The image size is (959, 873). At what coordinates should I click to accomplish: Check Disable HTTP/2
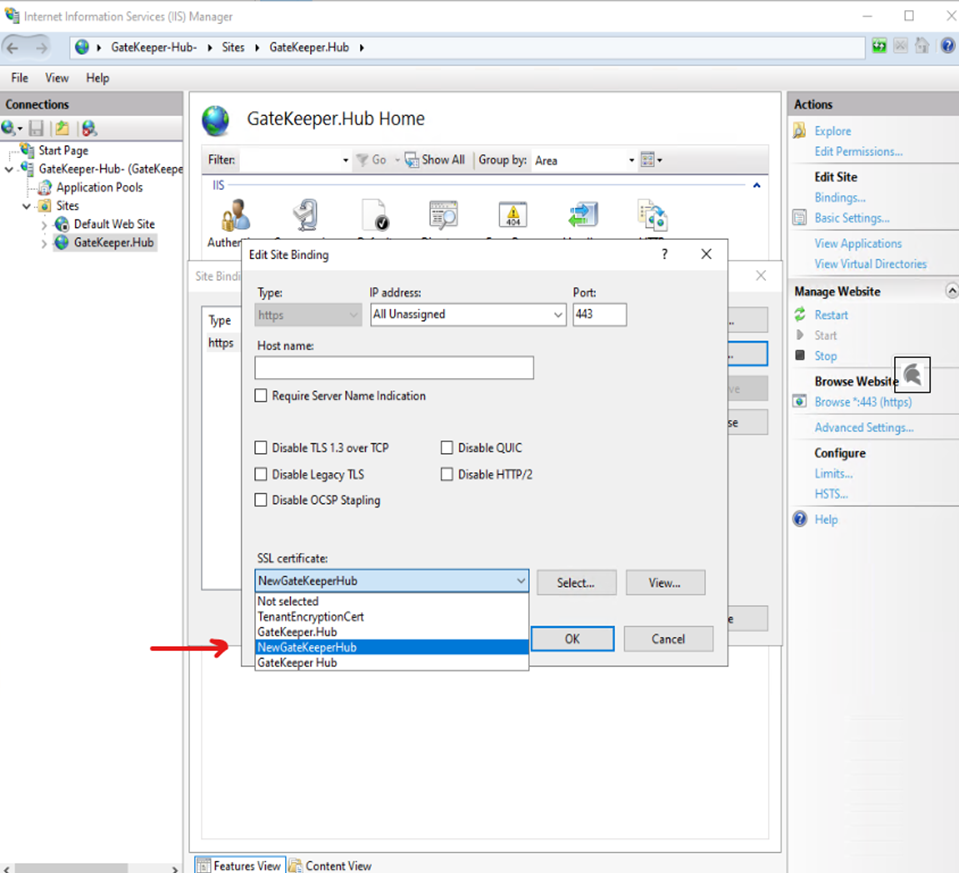[447, 474]
